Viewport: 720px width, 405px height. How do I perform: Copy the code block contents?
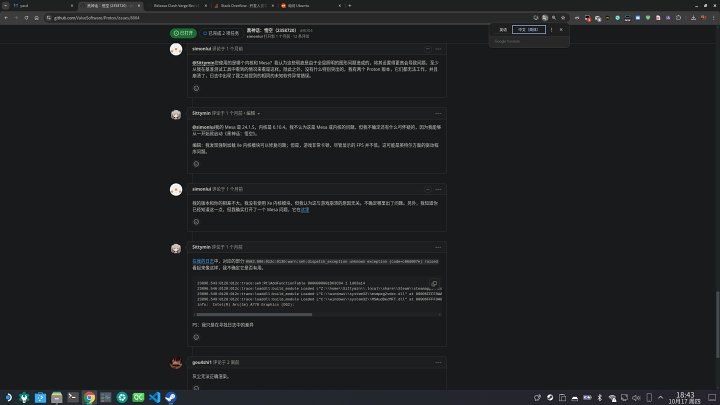434,283
